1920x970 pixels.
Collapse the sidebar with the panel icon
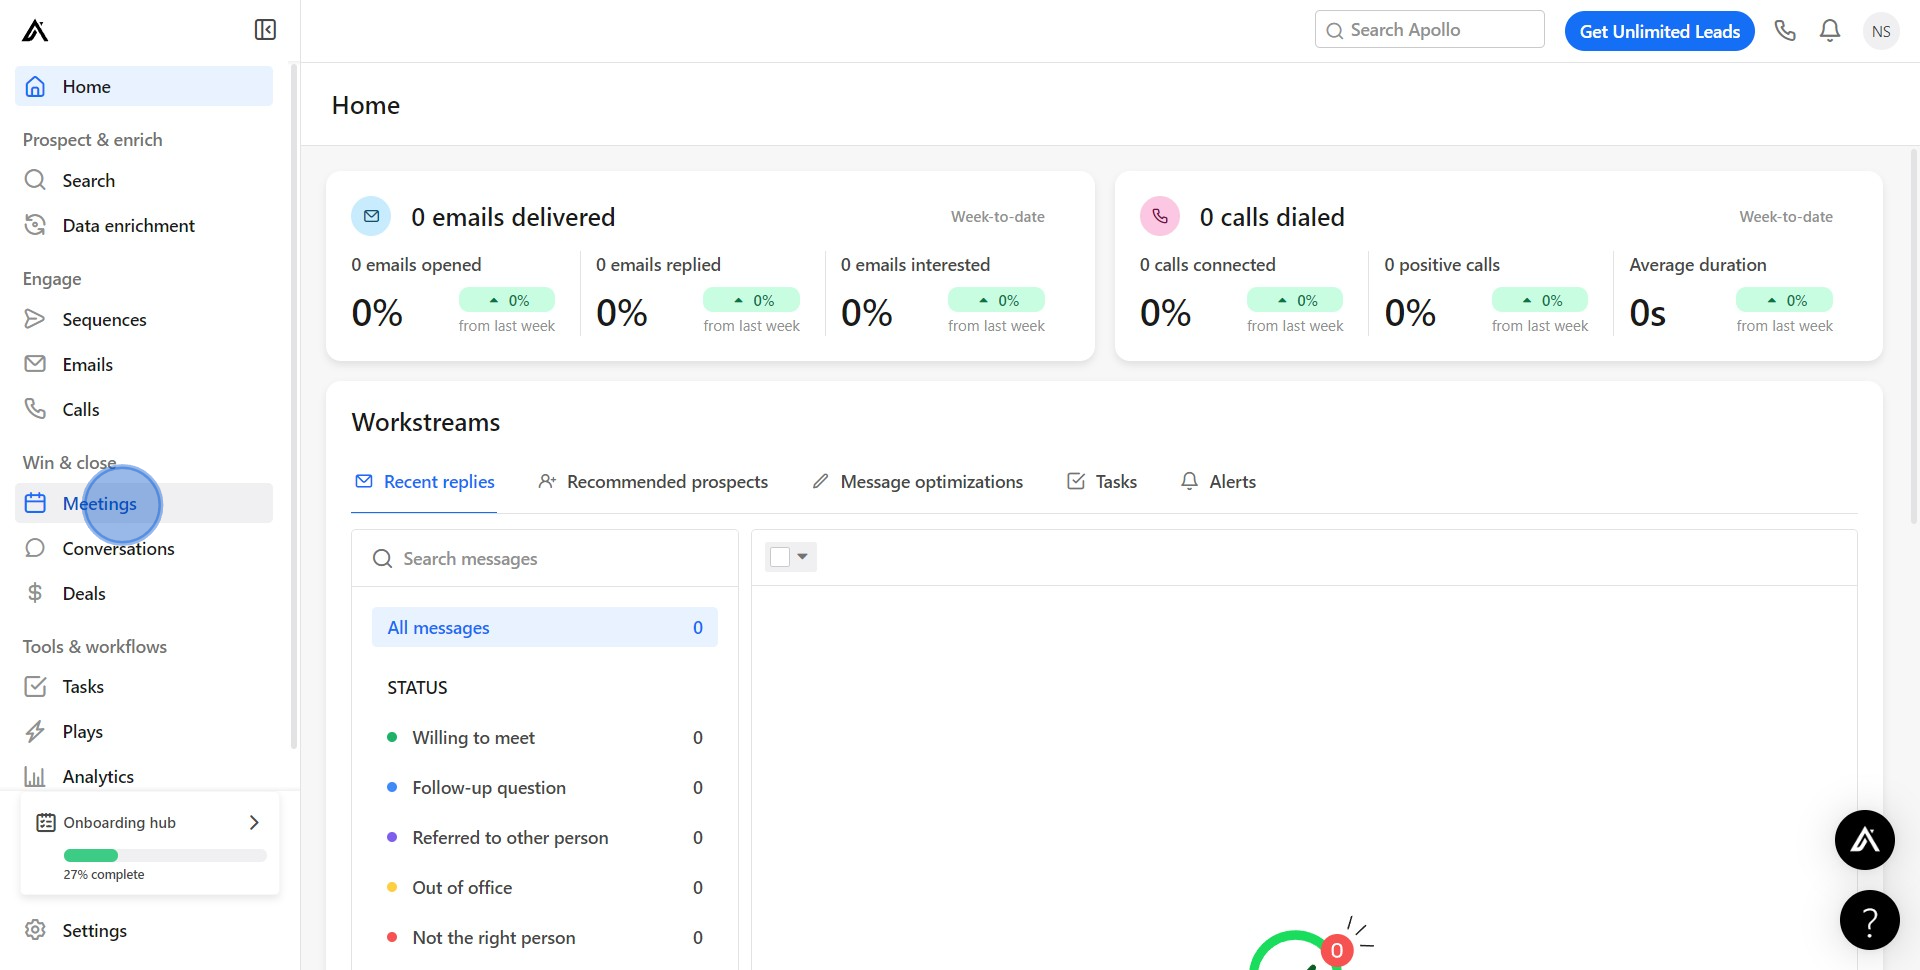coord(265,30)
